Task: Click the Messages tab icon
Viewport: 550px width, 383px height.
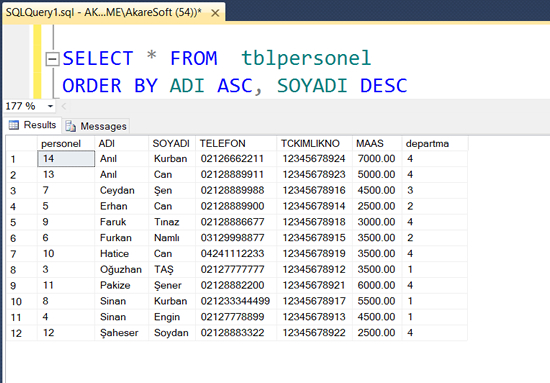Action: (71, 126)
